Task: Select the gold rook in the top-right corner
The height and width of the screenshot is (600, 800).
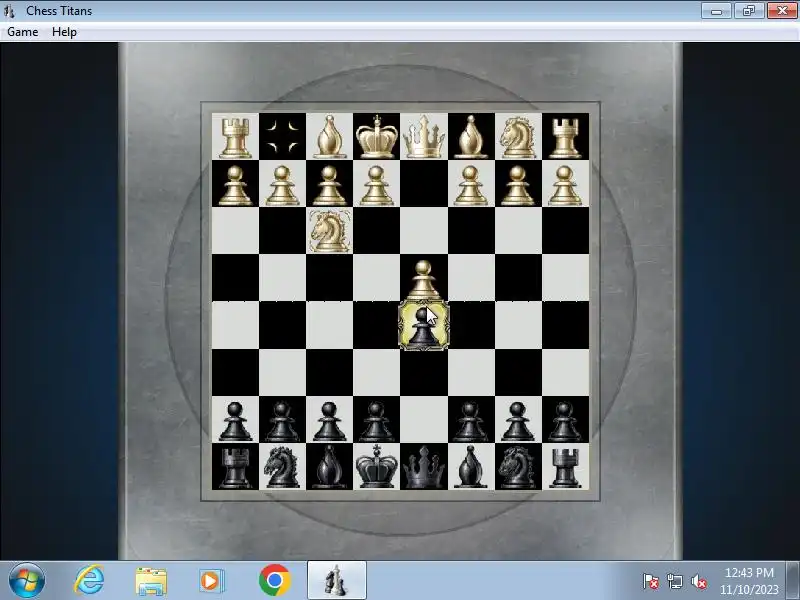Action: click(565, 138)
